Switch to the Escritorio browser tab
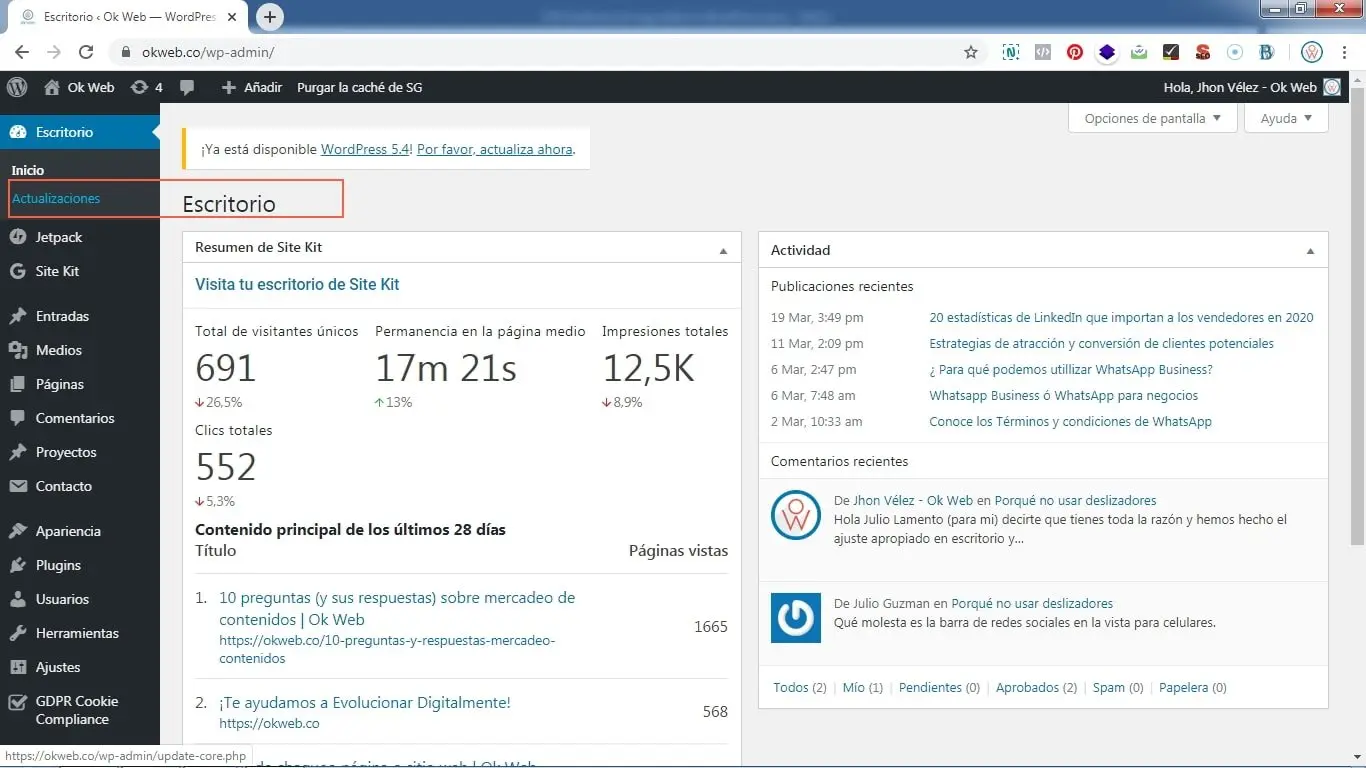The height and width of the screenshot is (768, 1366). 126,17
